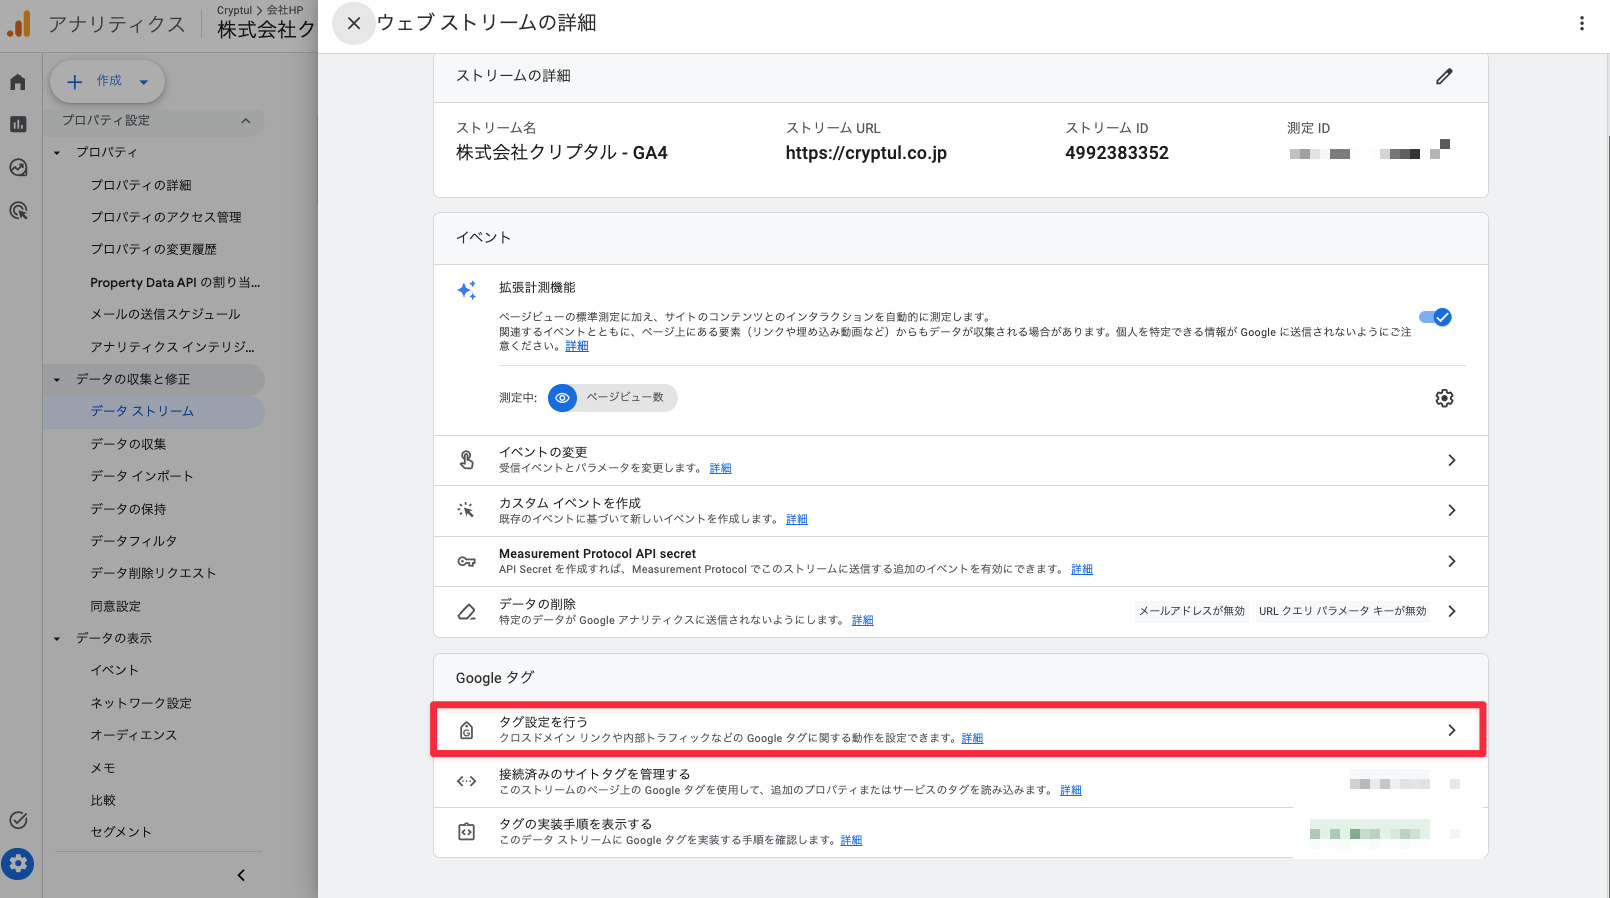Click eraser icon beside データの削除
This screenshot has height=898, width=1610.
(x=467, y=612)
